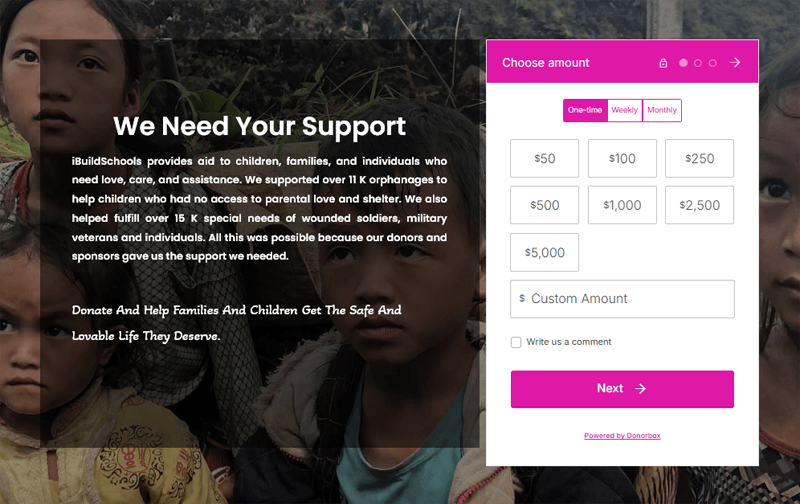Pick the $500 donation amount
800x504 pixels.
click(x=544, y=205)
